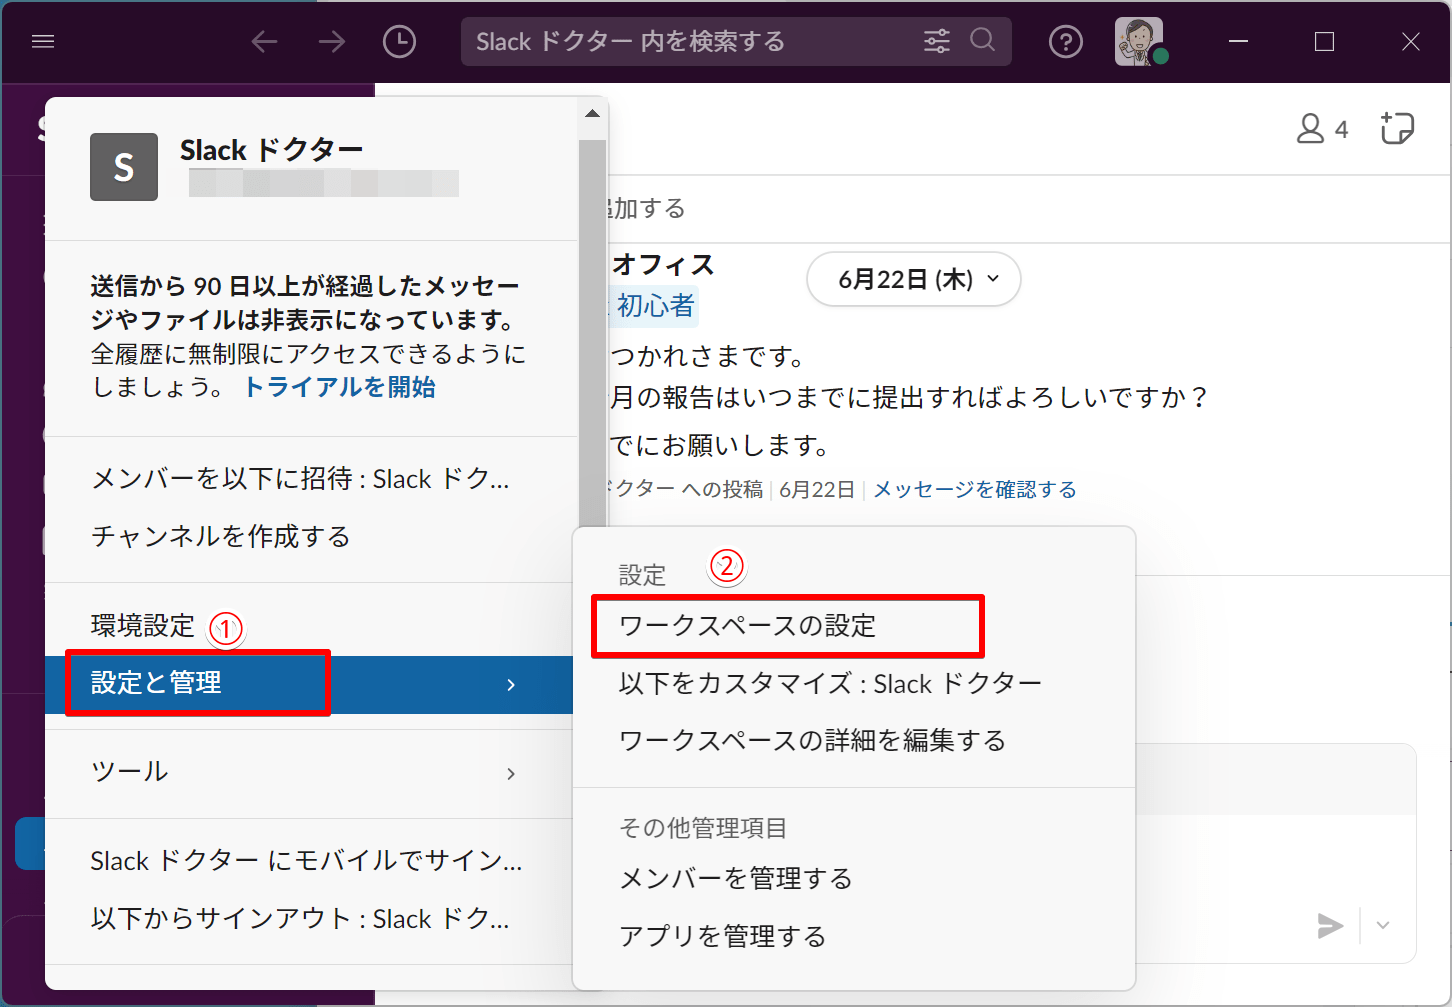Open the canvas icon in header
Viewport: 1452px width, 1007px height.
click(x=1397, y=128)
